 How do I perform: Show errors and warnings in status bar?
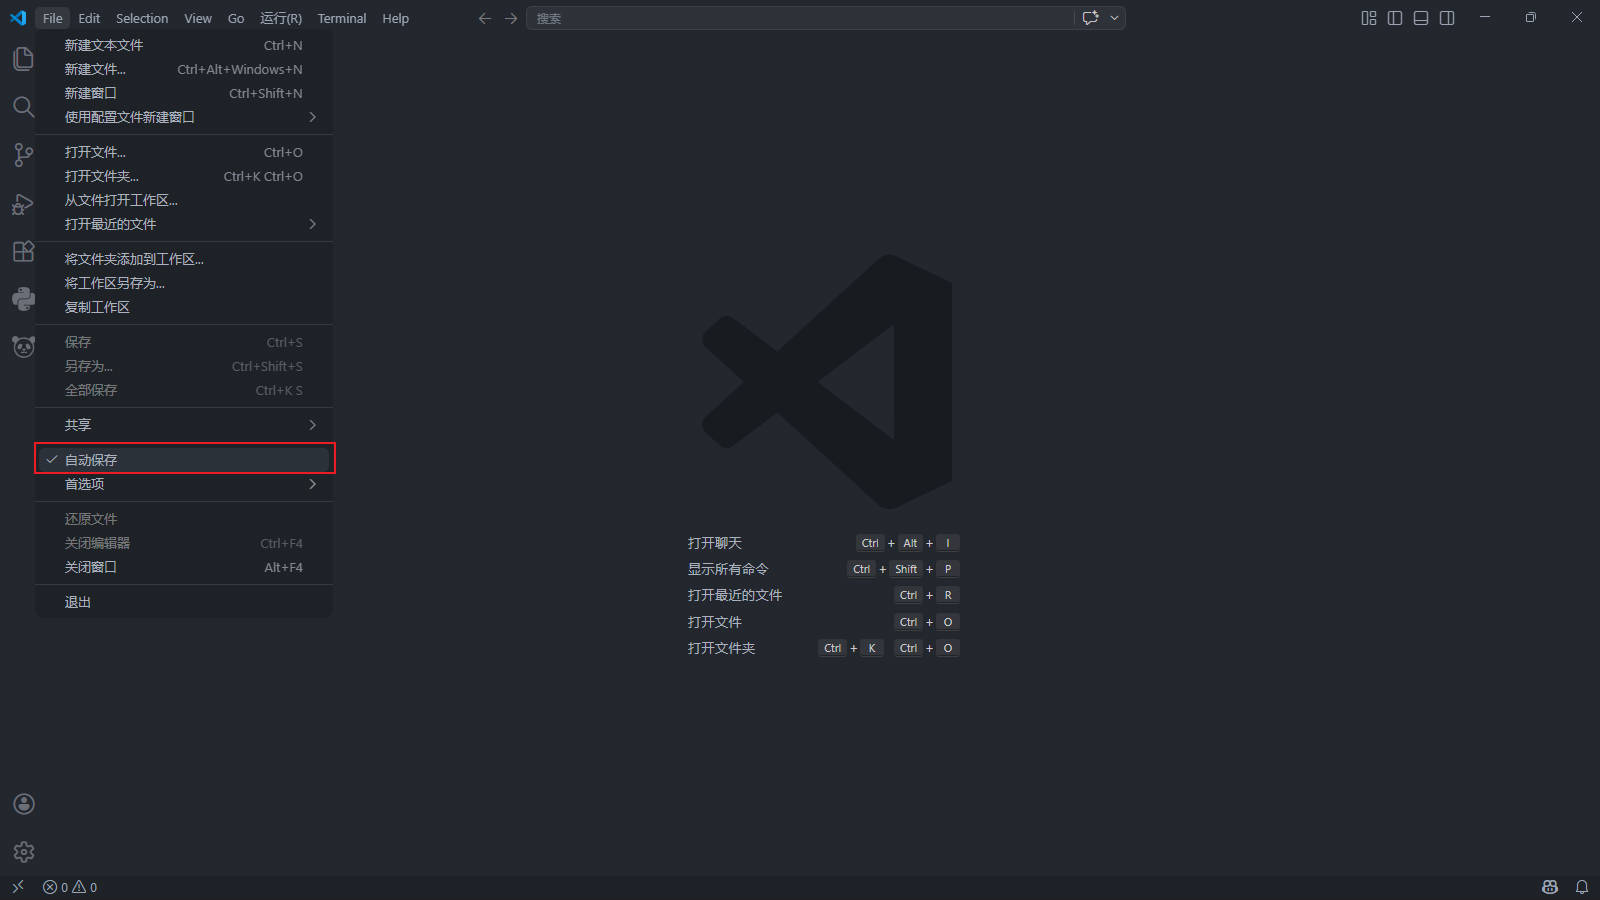pos(70,887)
